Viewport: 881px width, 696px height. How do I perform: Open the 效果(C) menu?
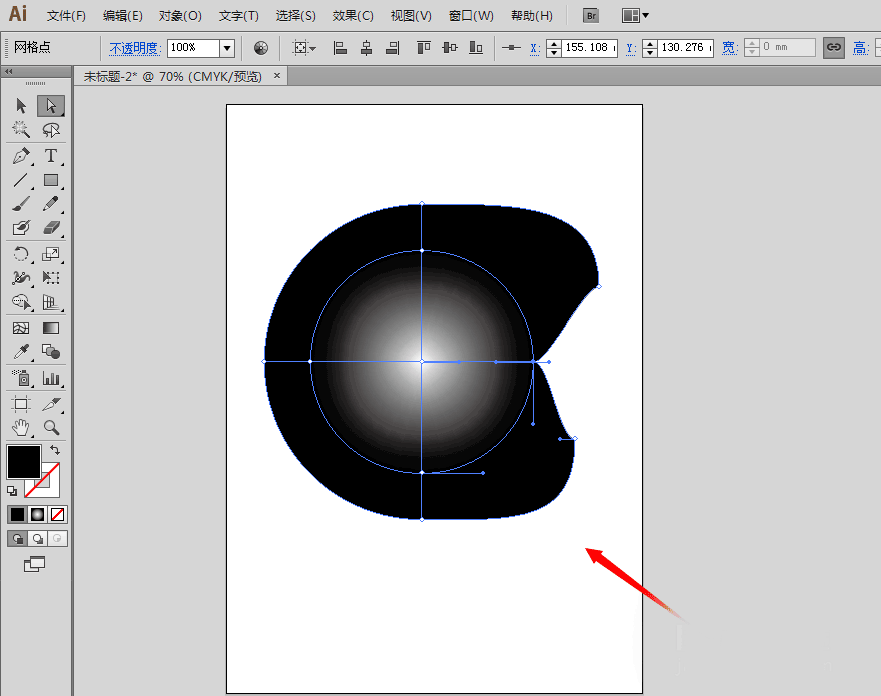pyautogui.click(x=353, y=16)
